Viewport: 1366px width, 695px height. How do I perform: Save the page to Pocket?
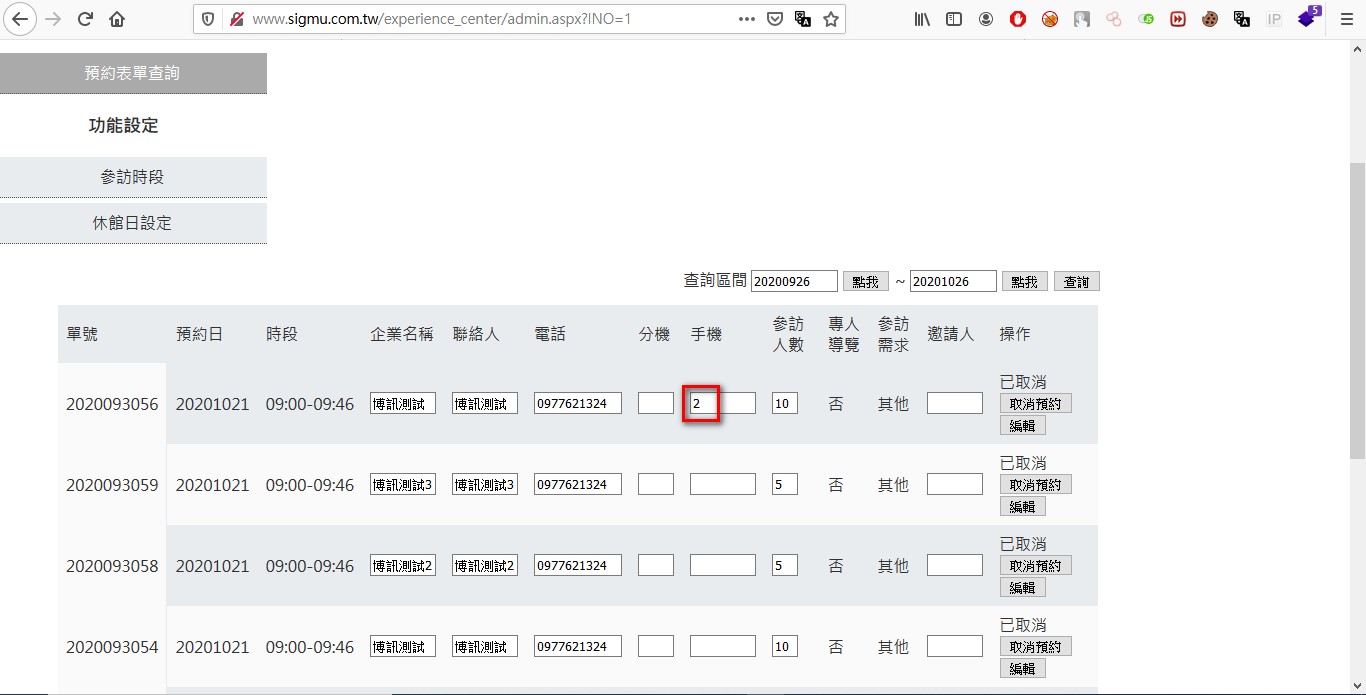pyautogui.click(x=774, y=19)
